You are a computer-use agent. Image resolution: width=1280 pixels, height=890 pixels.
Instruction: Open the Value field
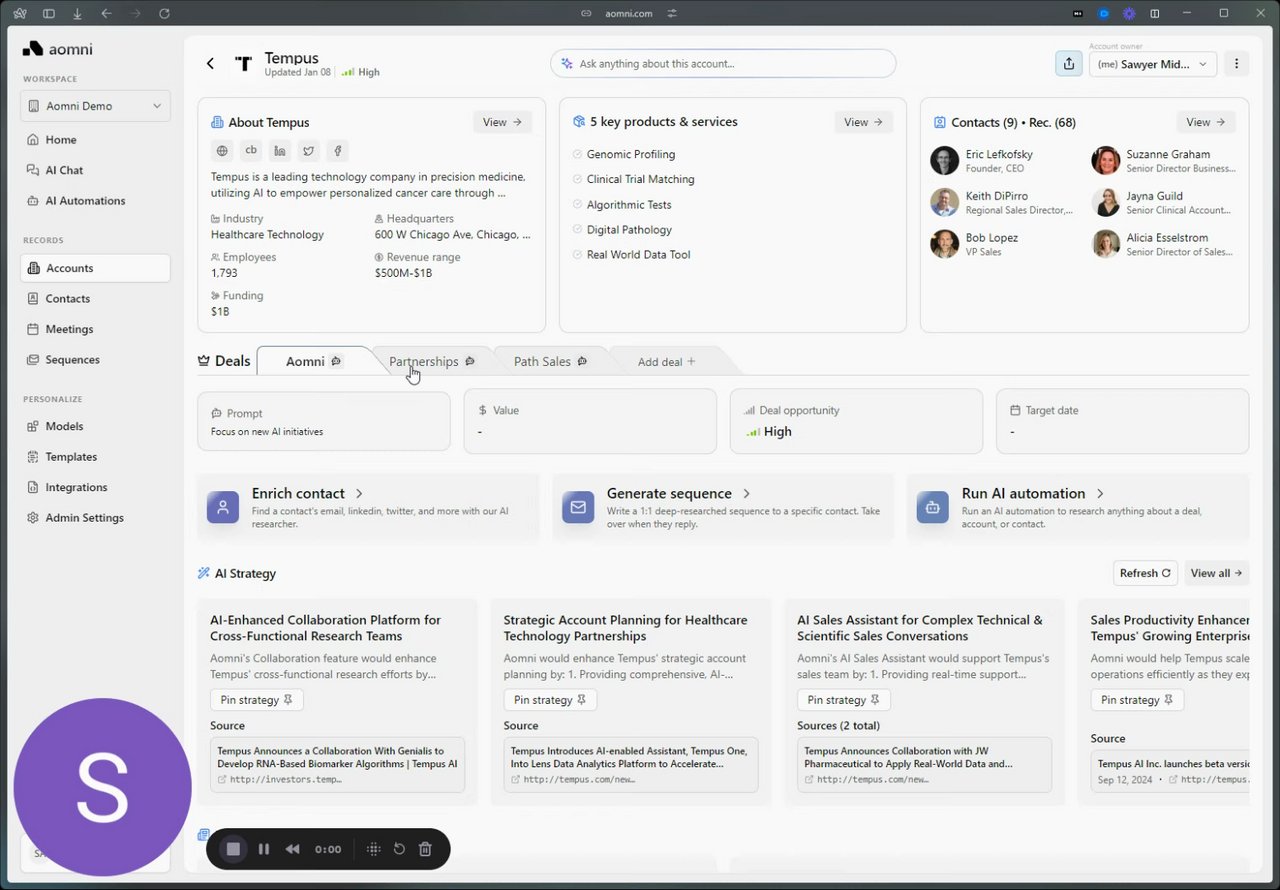tap(590, 421)
